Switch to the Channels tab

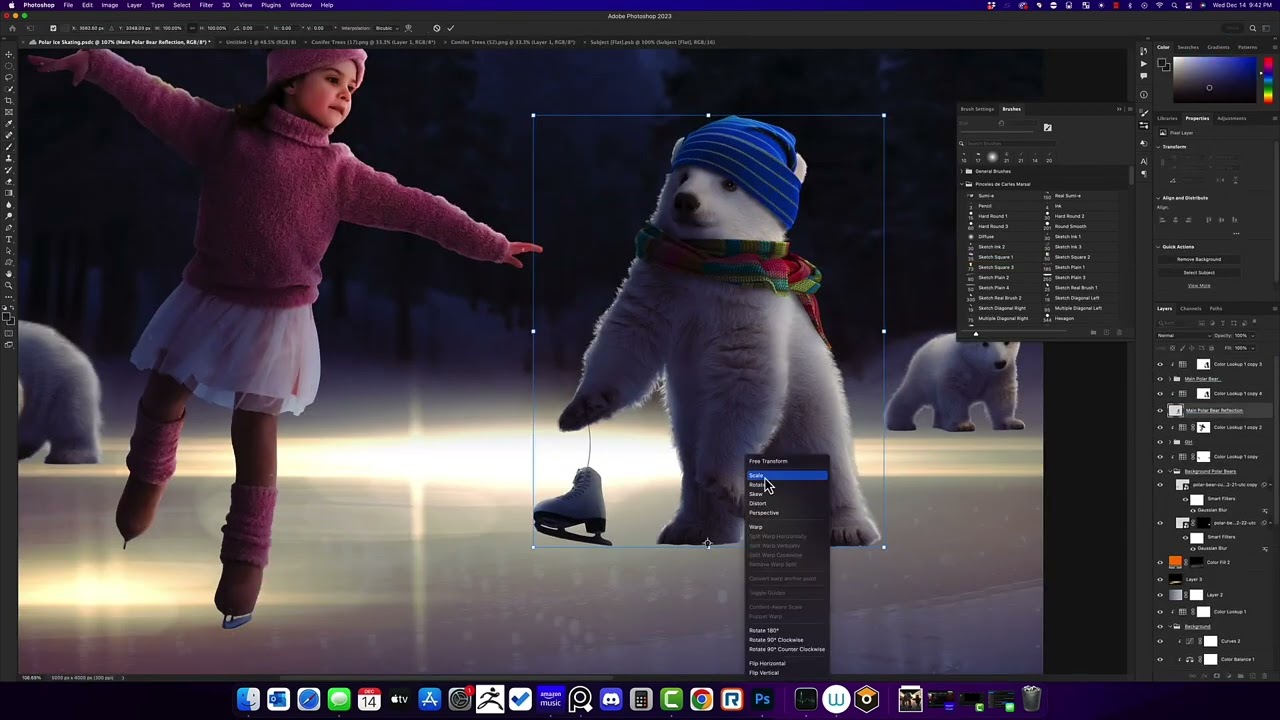pyautogui.click(x=1190, y=308)
